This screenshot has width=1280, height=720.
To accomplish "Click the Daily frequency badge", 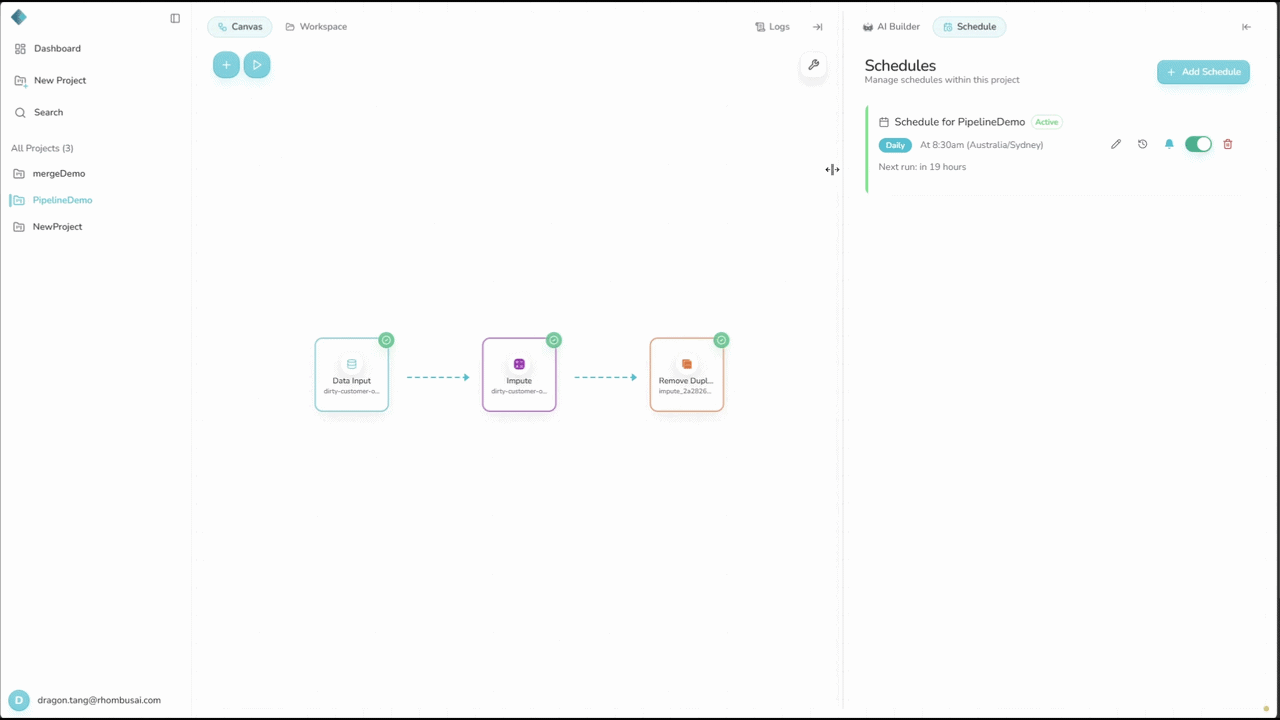I will pos(895,145).
